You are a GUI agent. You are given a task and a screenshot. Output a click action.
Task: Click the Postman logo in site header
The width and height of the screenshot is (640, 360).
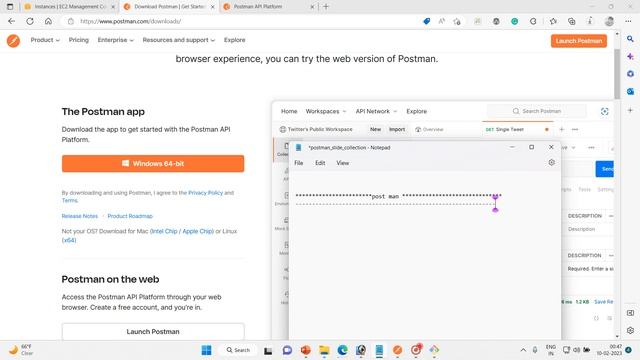[x=13, y=40]
